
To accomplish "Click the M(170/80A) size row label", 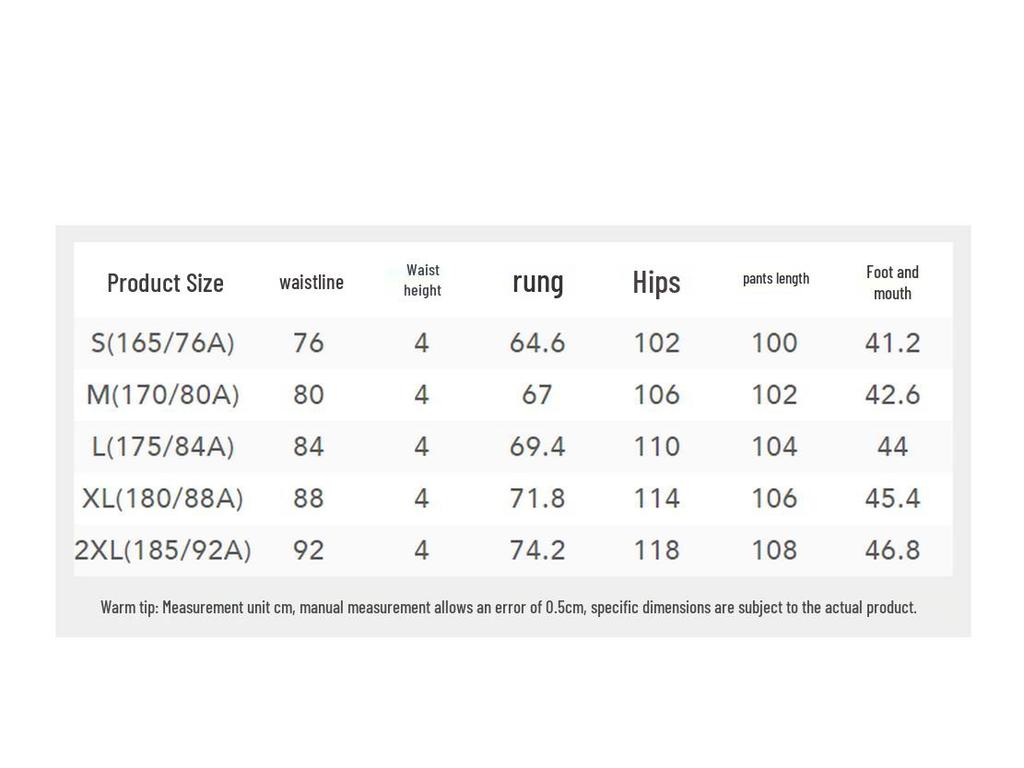I will (x=163, y=395).
